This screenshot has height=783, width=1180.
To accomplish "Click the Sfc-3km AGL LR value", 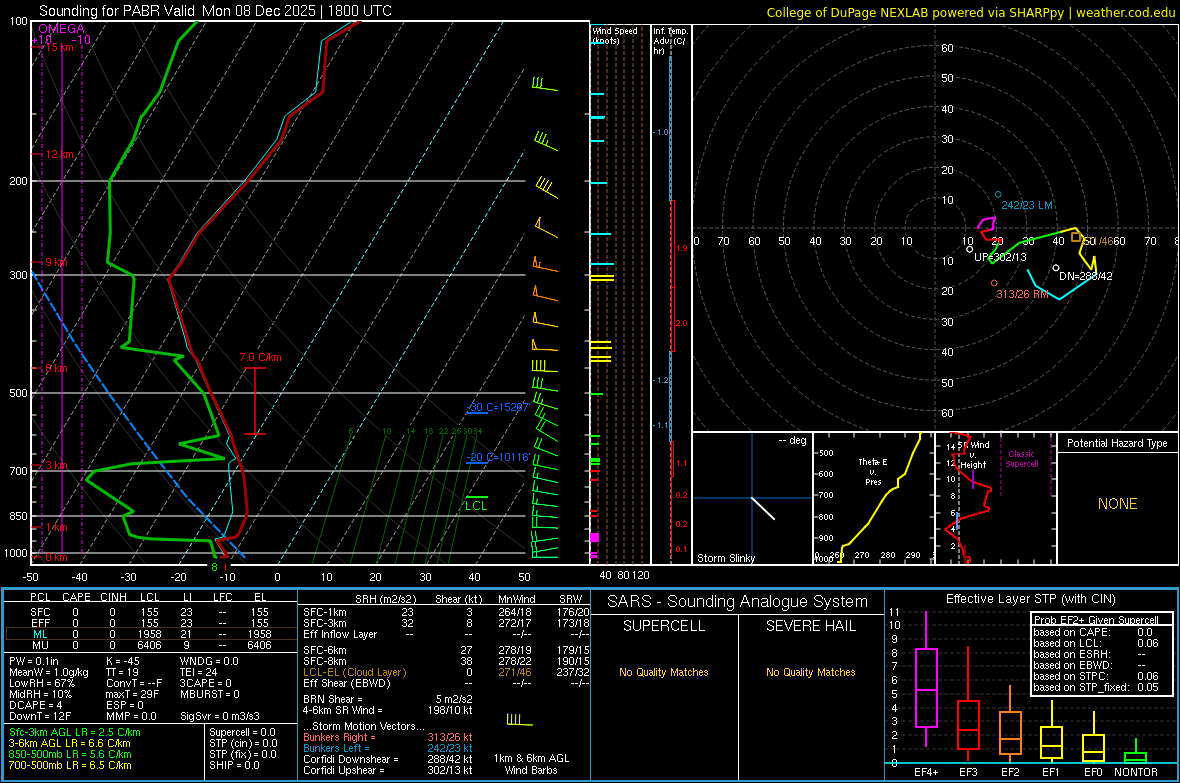I will pyautogui.click(x=75, y=732).
